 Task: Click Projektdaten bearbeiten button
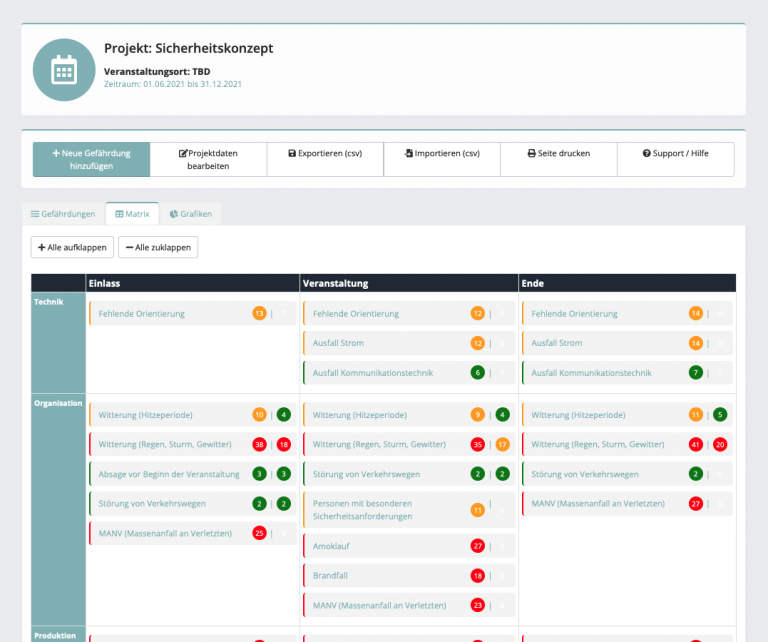click(208, 160)
